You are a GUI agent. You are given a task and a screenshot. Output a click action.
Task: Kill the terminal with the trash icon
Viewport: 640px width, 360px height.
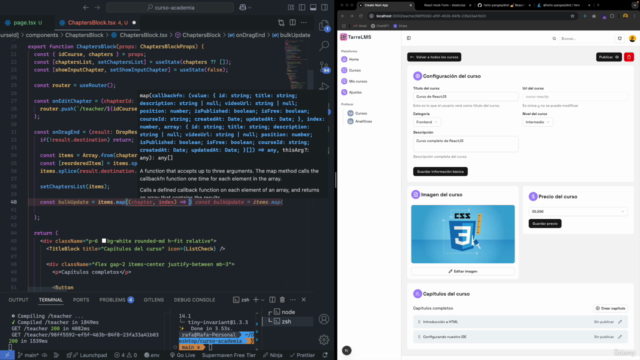pos(282,300)
